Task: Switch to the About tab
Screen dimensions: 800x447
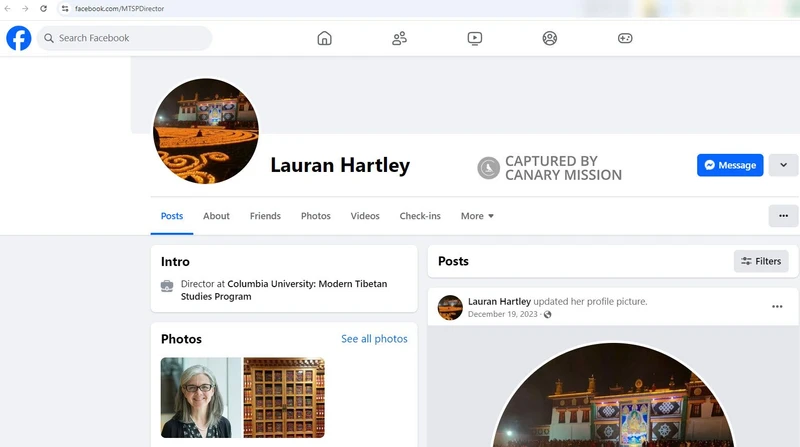Action: (x=216, y=216)
